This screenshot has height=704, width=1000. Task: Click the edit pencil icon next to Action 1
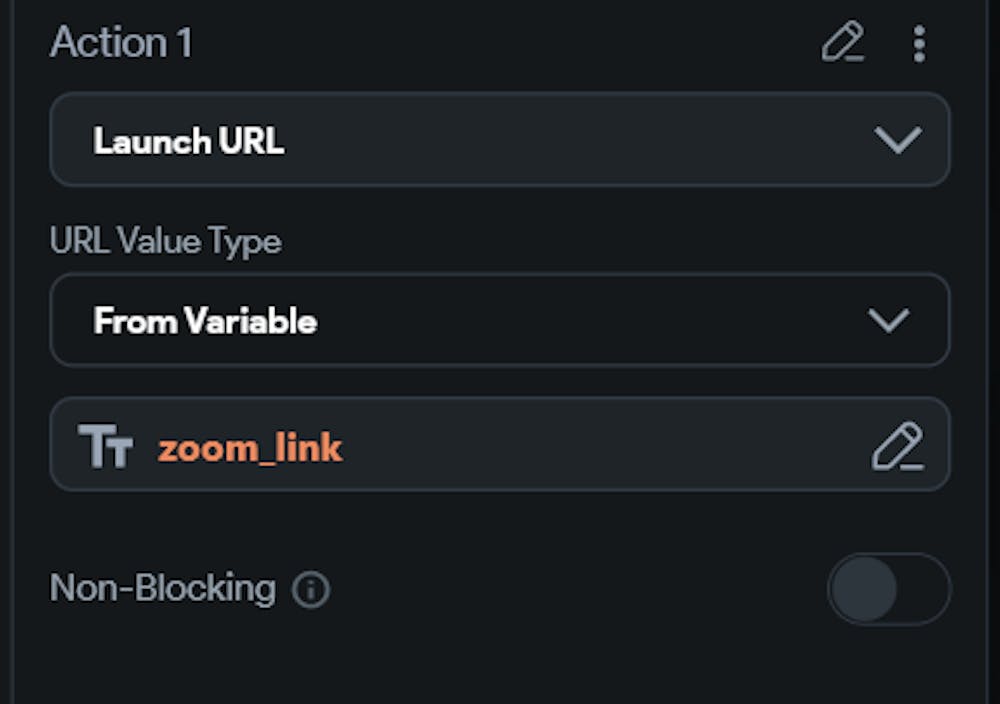pos(845,44)
